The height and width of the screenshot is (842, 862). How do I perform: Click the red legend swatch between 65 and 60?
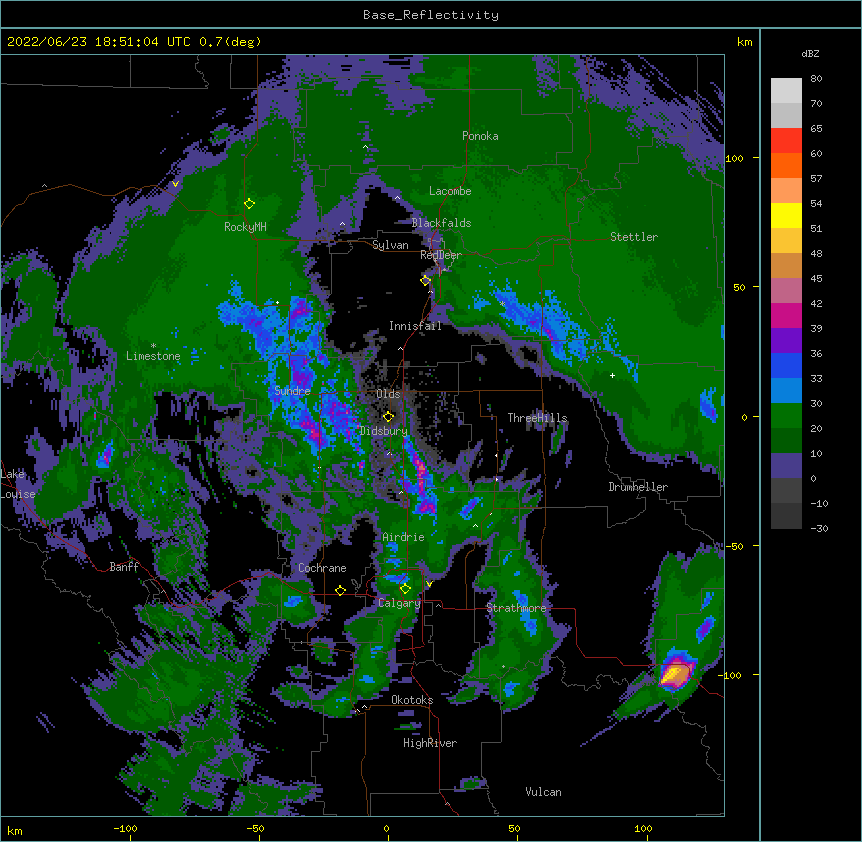pyautogui.click(x=786, y=140)
